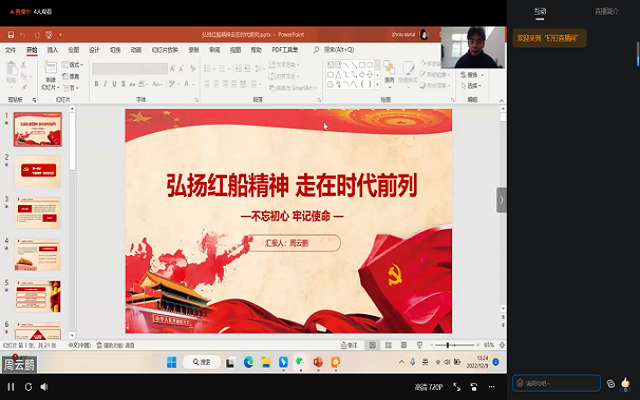Switch to Reading view icon
The height and width of the screenshot is (400, 640).
(x=404, y=345)
